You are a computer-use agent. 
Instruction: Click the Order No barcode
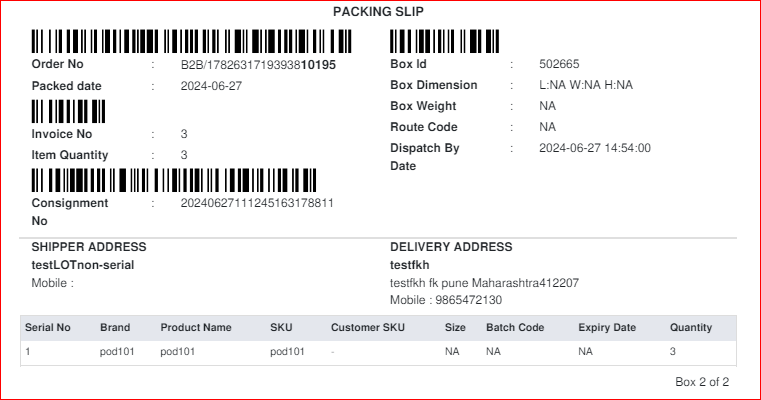click(x=191, y=41)
